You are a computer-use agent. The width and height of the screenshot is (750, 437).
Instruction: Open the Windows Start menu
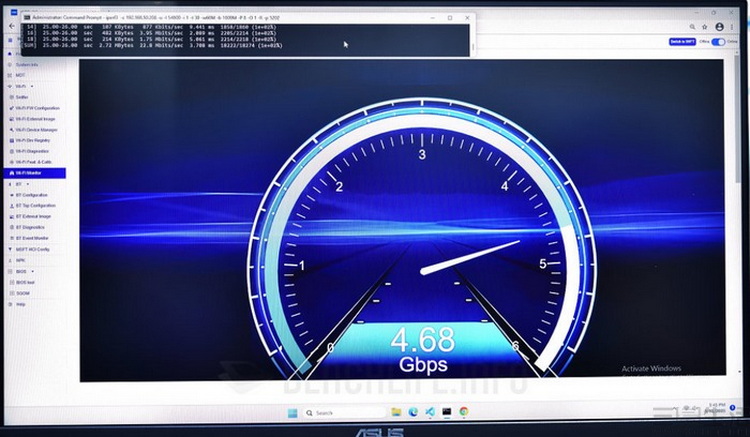click(x=292, y=413)
